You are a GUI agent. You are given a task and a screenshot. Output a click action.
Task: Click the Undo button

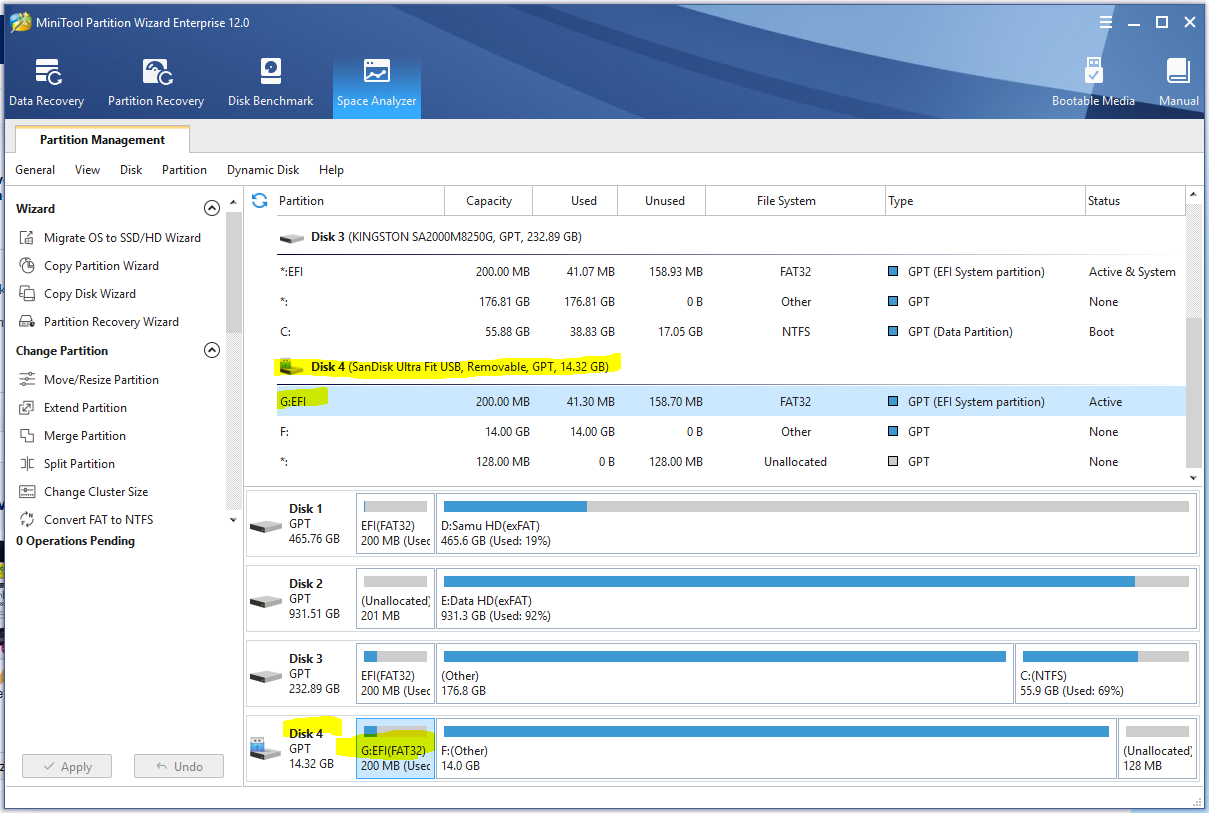[179, 767]
